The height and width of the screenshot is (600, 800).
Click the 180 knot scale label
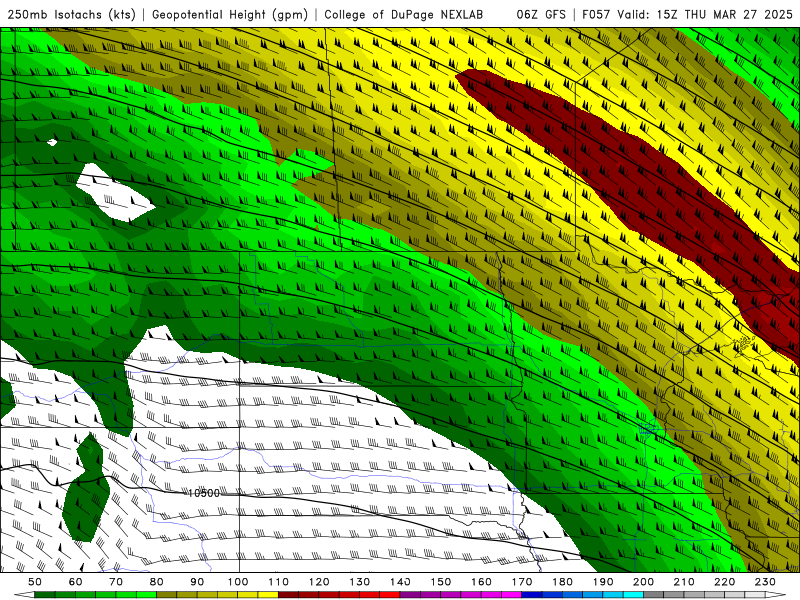pyautogui.click(x=562, y=582)
